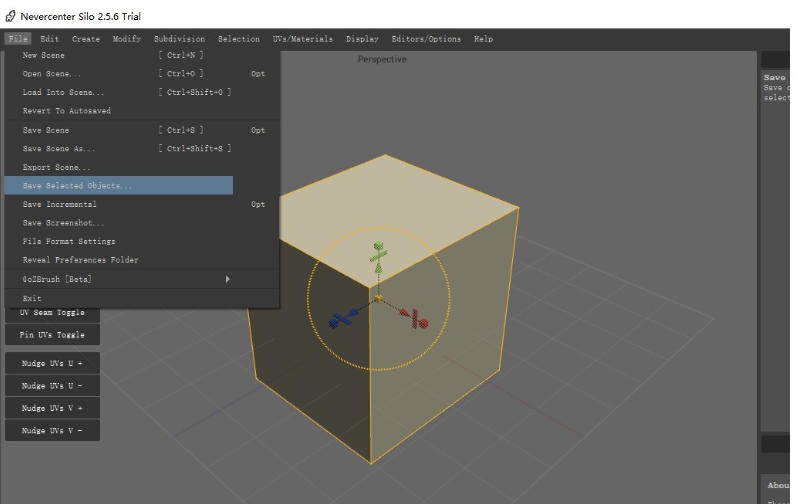
Task: Grab the red X-axis manipulator handle
Action: click(x=415, y=320)
